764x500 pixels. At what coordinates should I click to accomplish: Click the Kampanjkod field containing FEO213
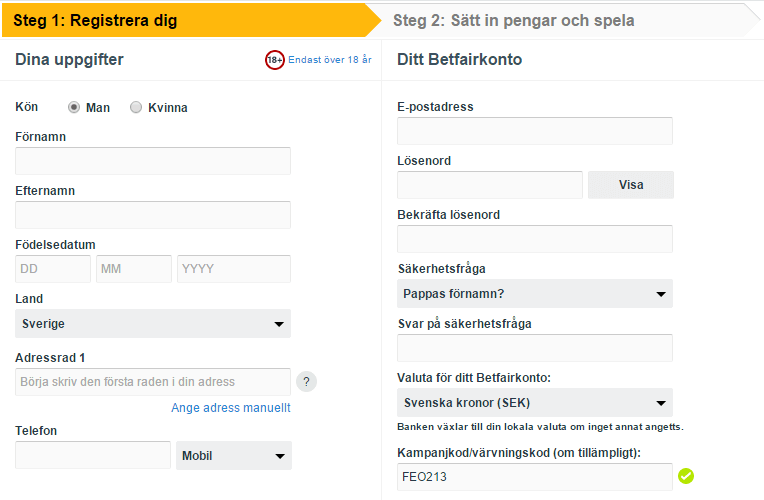pos(535,477)
